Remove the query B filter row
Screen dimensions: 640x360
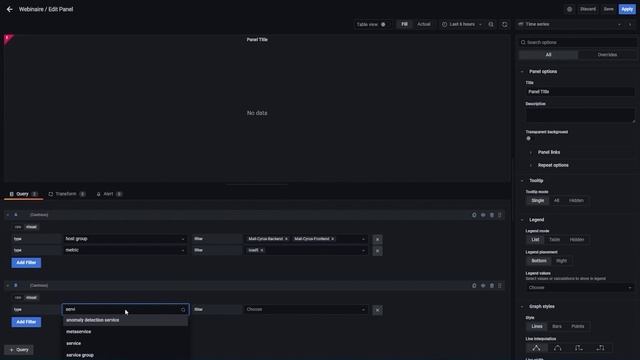click(378, 310)
